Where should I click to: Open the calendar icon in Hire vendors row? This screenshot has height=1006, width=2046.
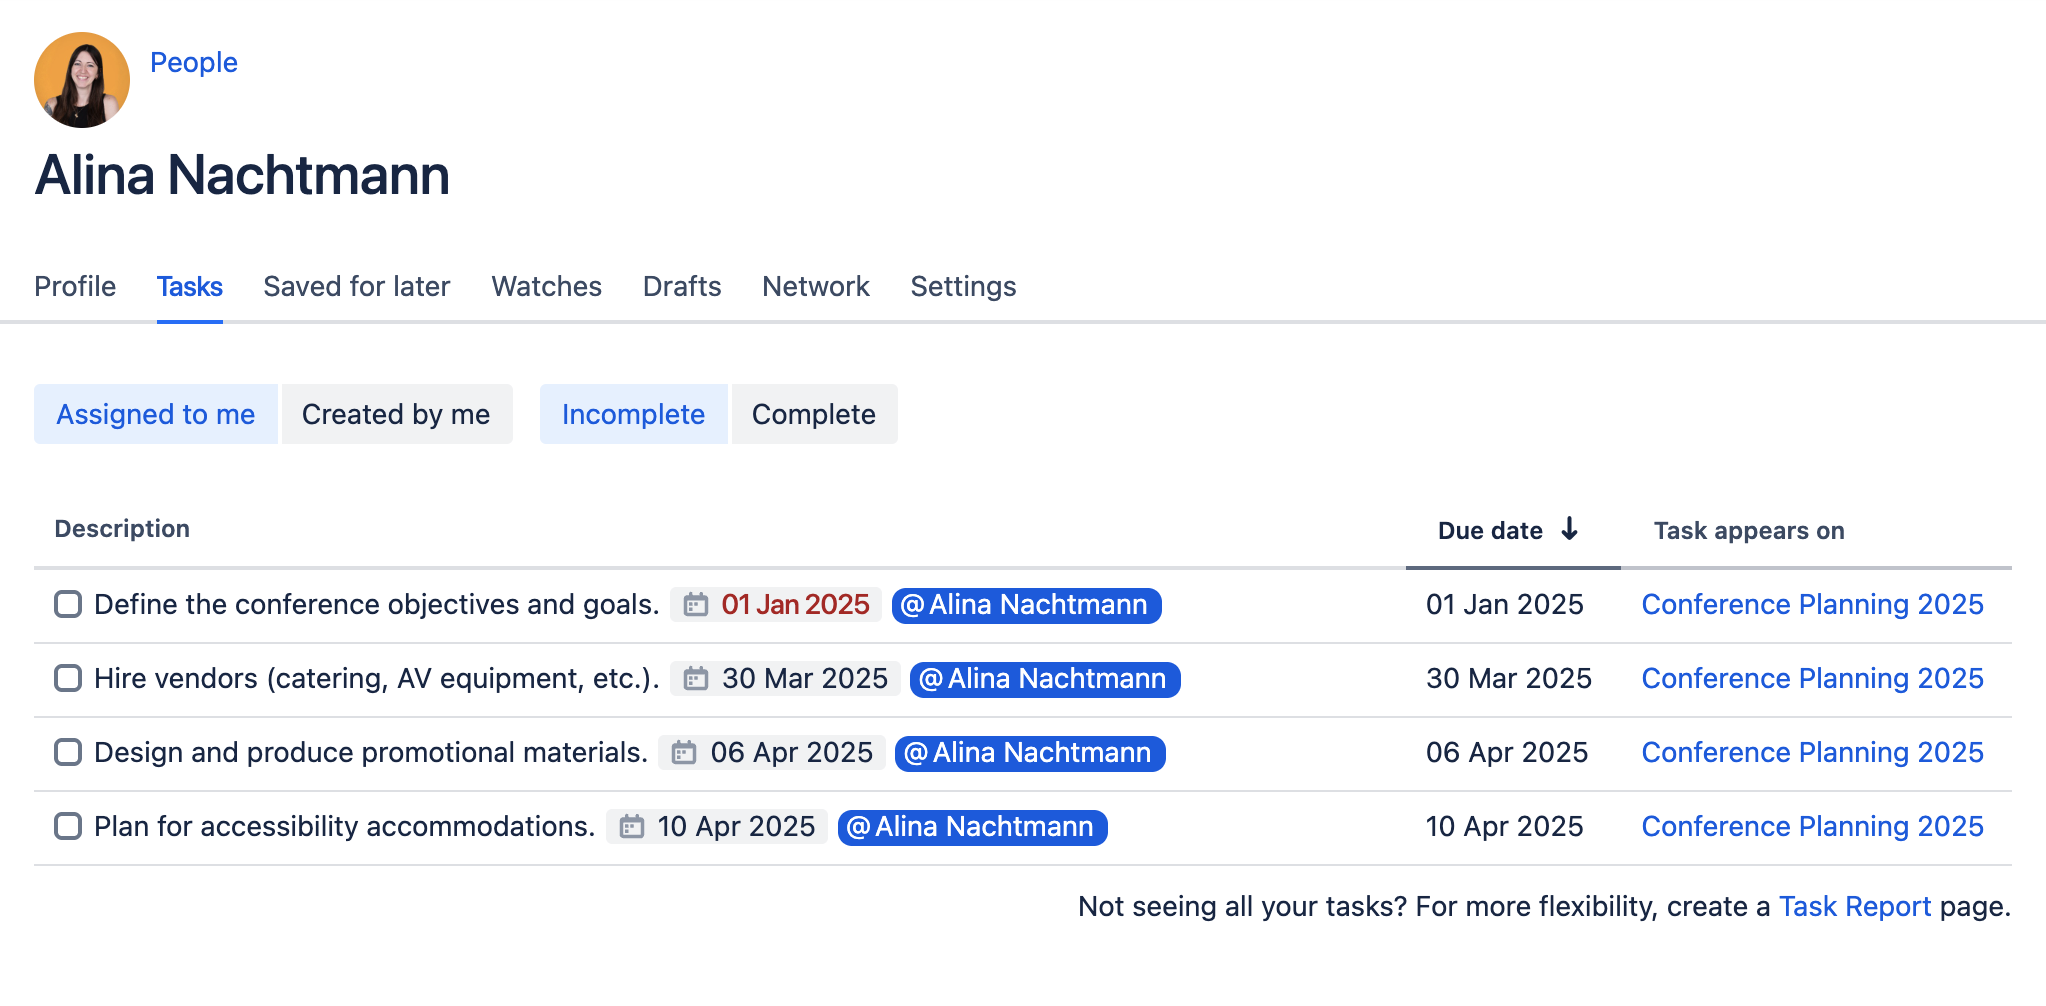coord(694,678)
